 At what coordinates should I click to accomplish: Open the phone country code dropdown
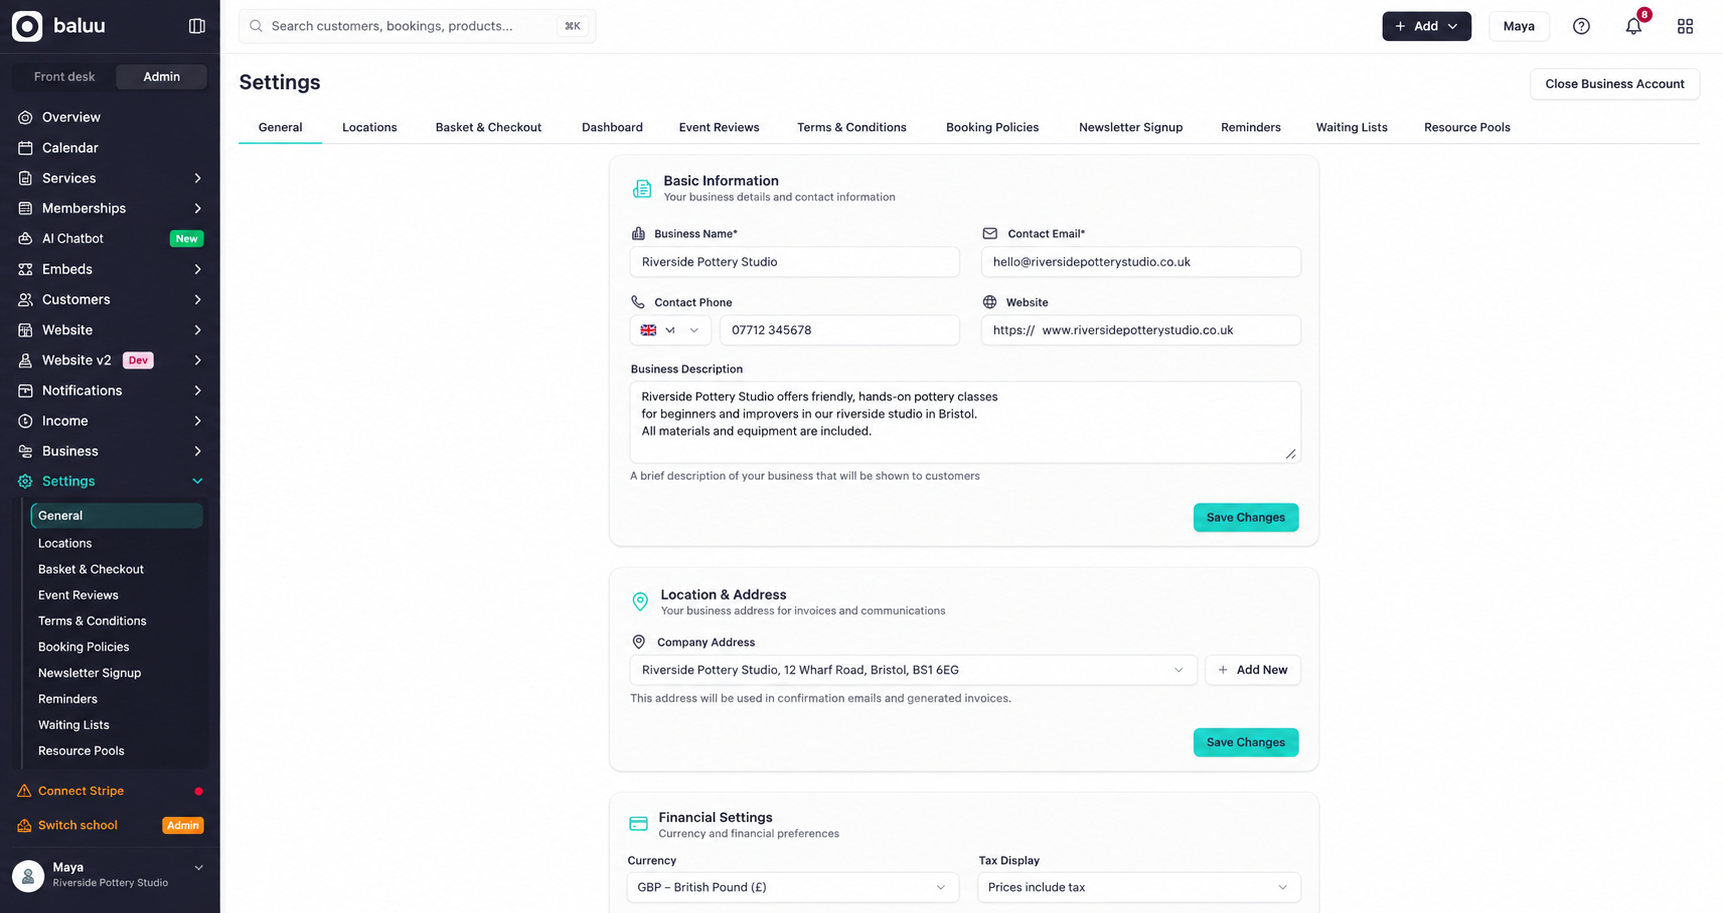[670, 330]
